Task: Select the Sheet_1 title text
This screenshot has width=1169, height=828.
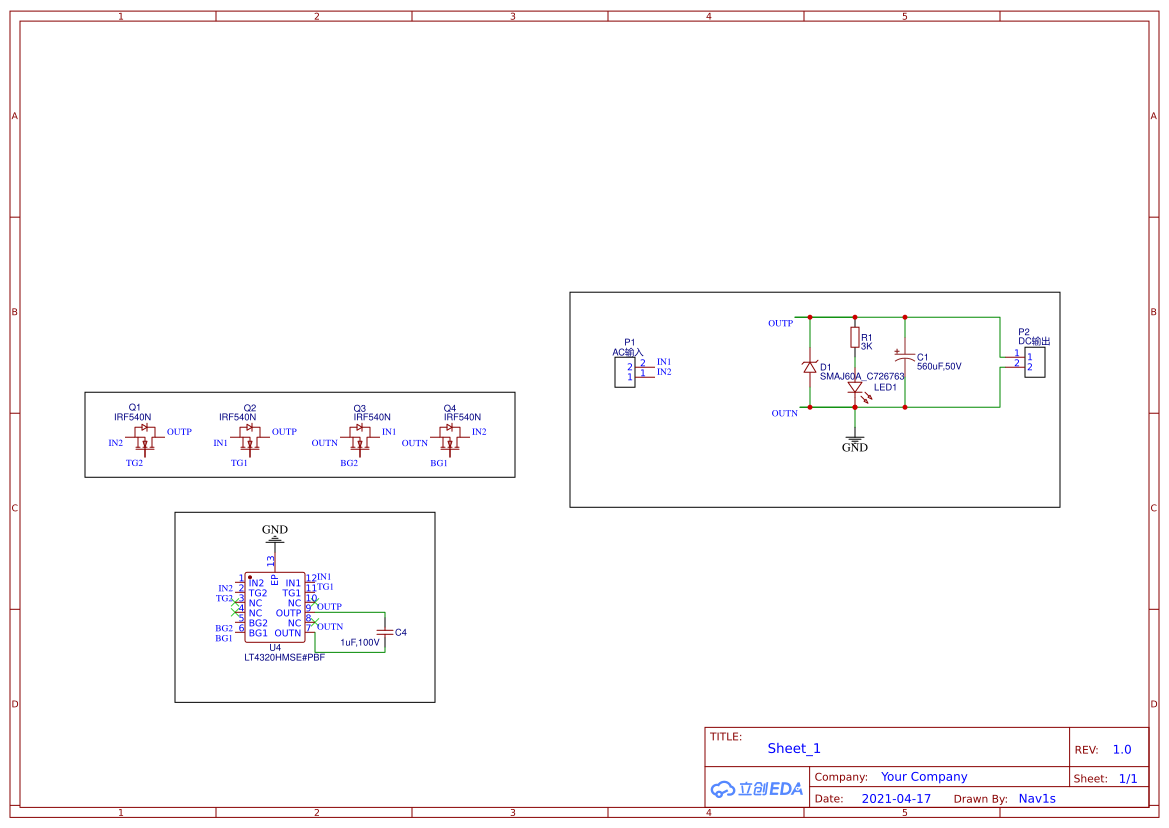Action: coord(794,748)
